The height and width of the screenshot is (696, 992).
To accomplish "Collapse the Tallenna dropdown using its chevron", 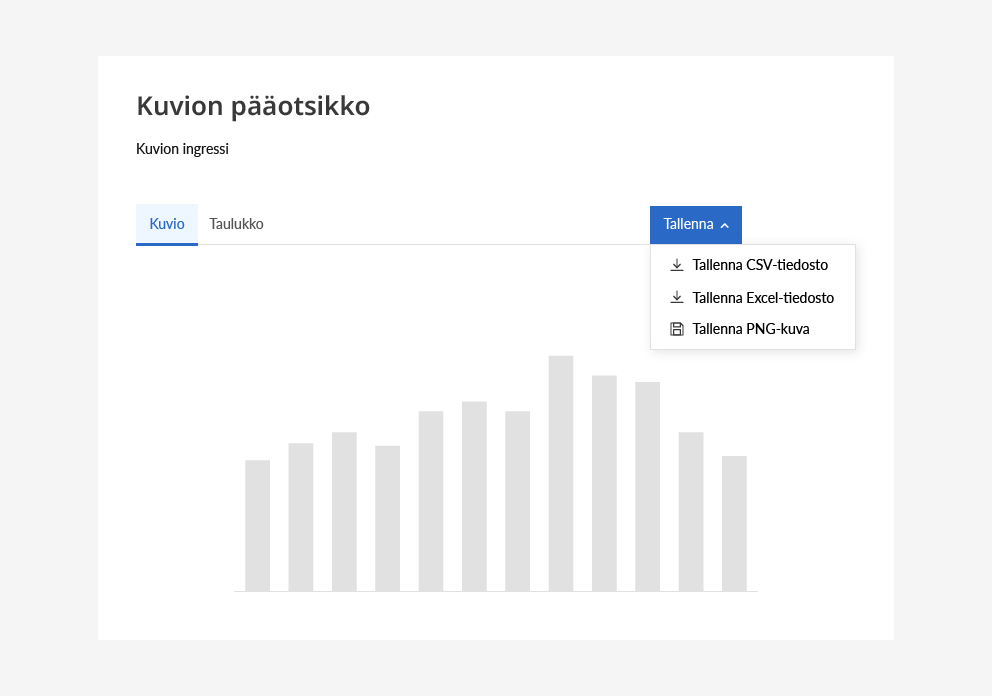I will coord(725,225).
